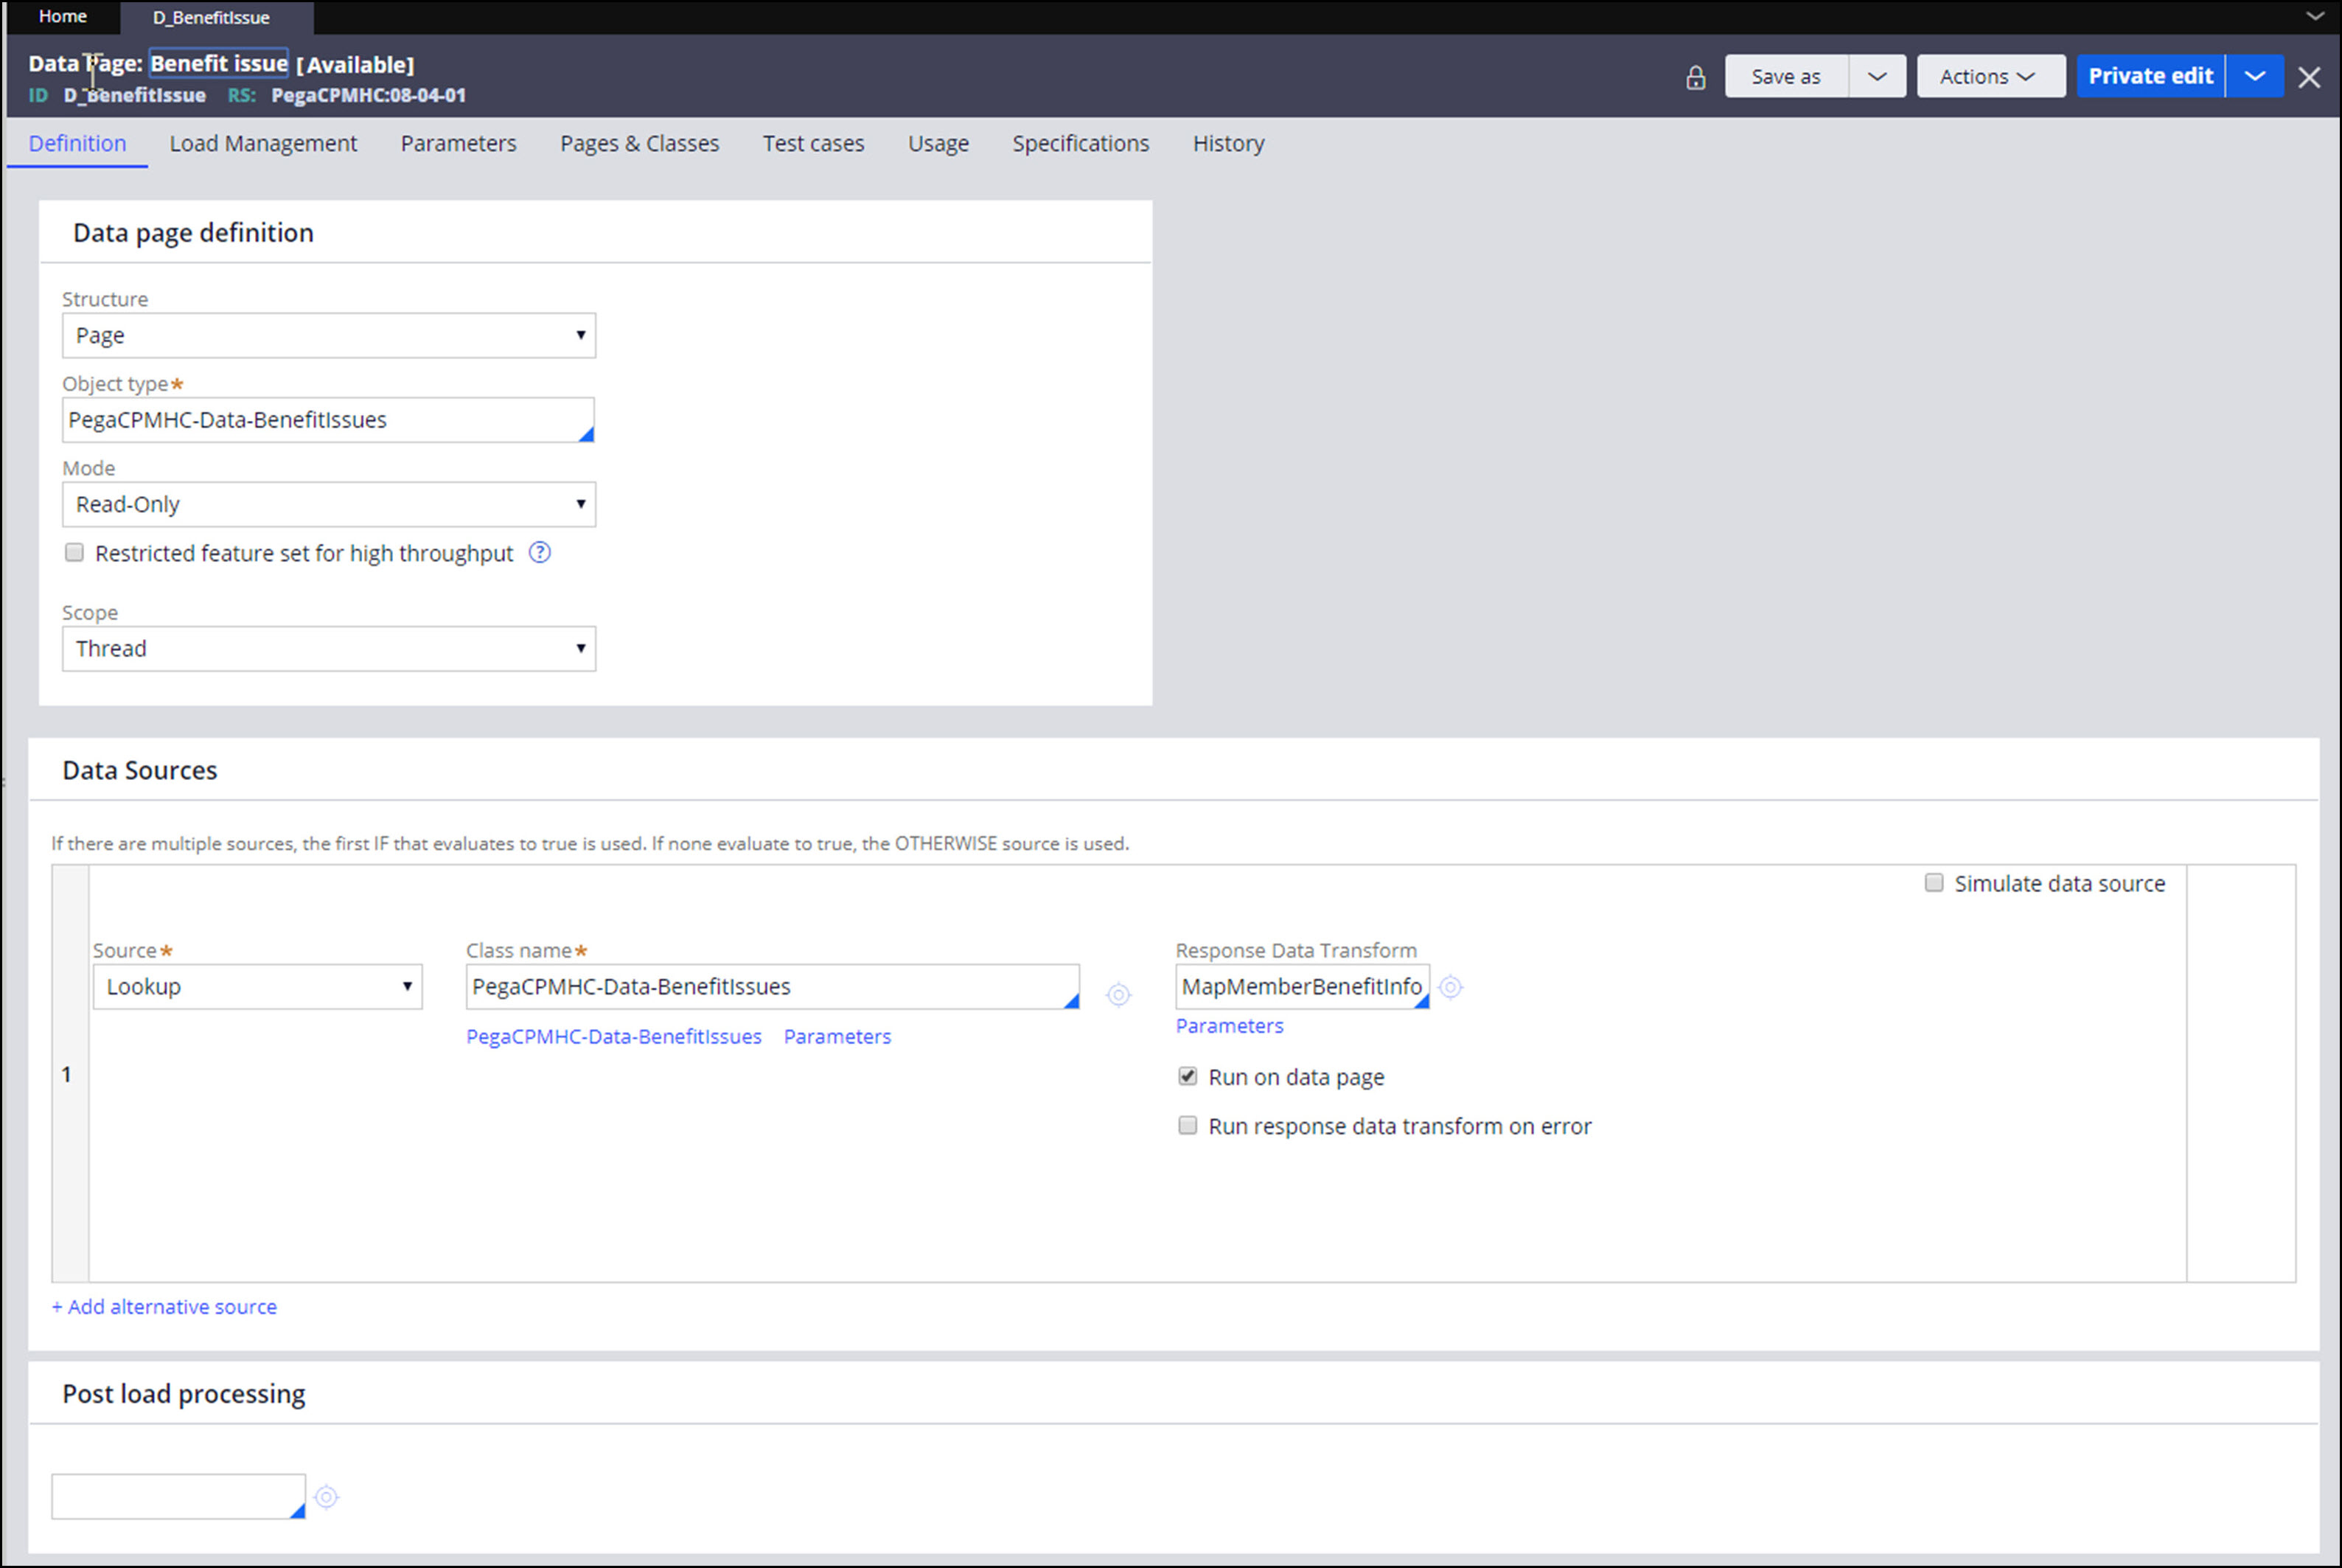2342x1568 pixels.
Task: Enable Run response data transform on error
Action: tap(1187, 1125)
